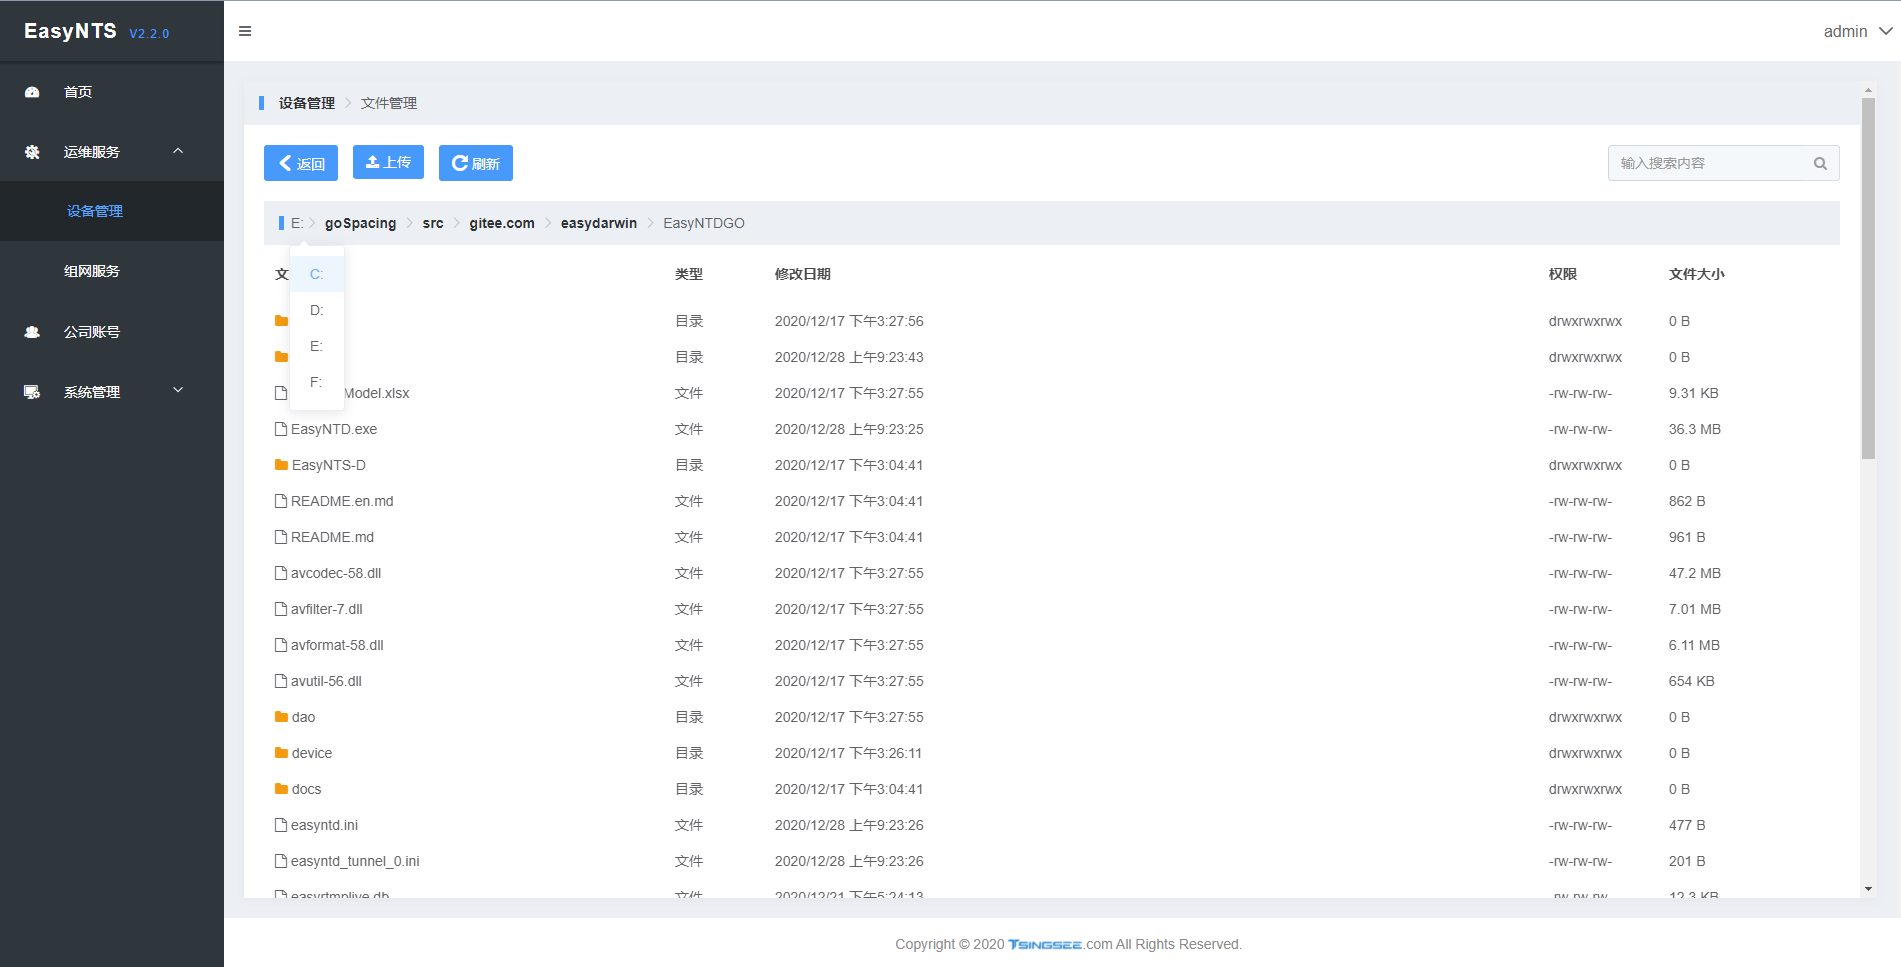Click the 刷新 refresh button
The width and height of the screenshot is (1901, 967).
pos(476,163)
